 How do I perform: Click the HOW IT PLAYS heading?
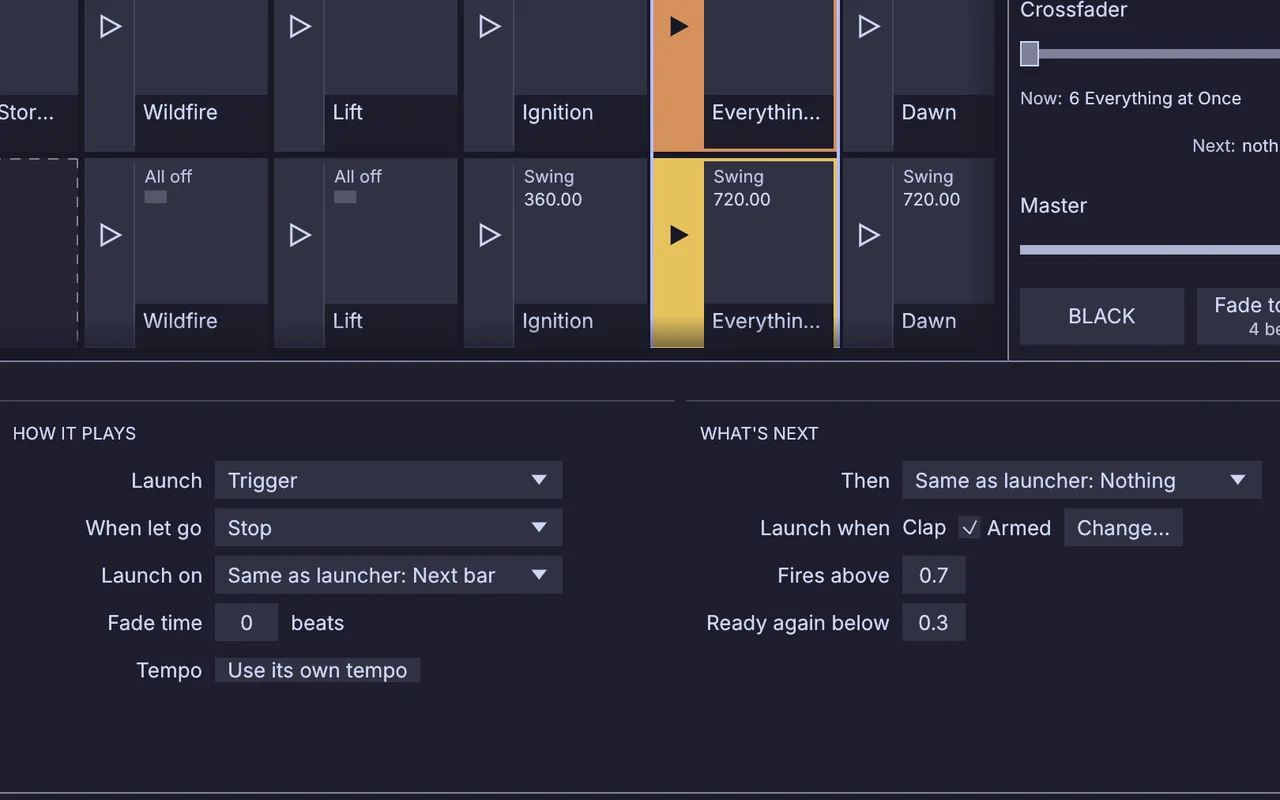point(74,433)
